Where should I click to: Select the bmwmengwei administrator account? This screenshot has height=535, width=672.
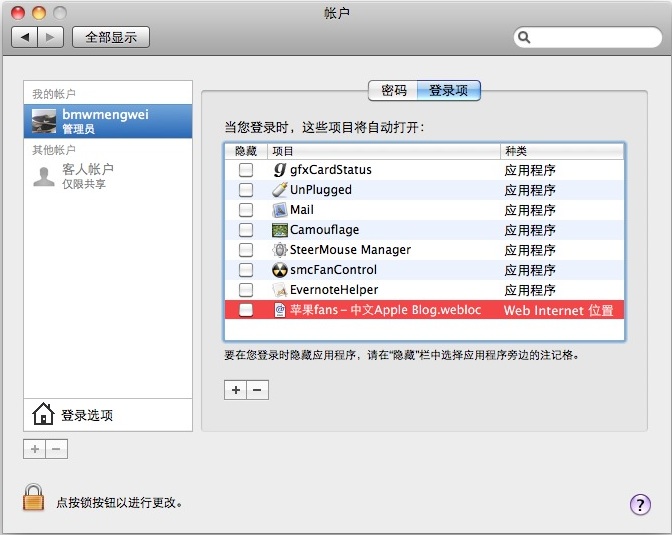pyautogui.click(x=108, y=121)
